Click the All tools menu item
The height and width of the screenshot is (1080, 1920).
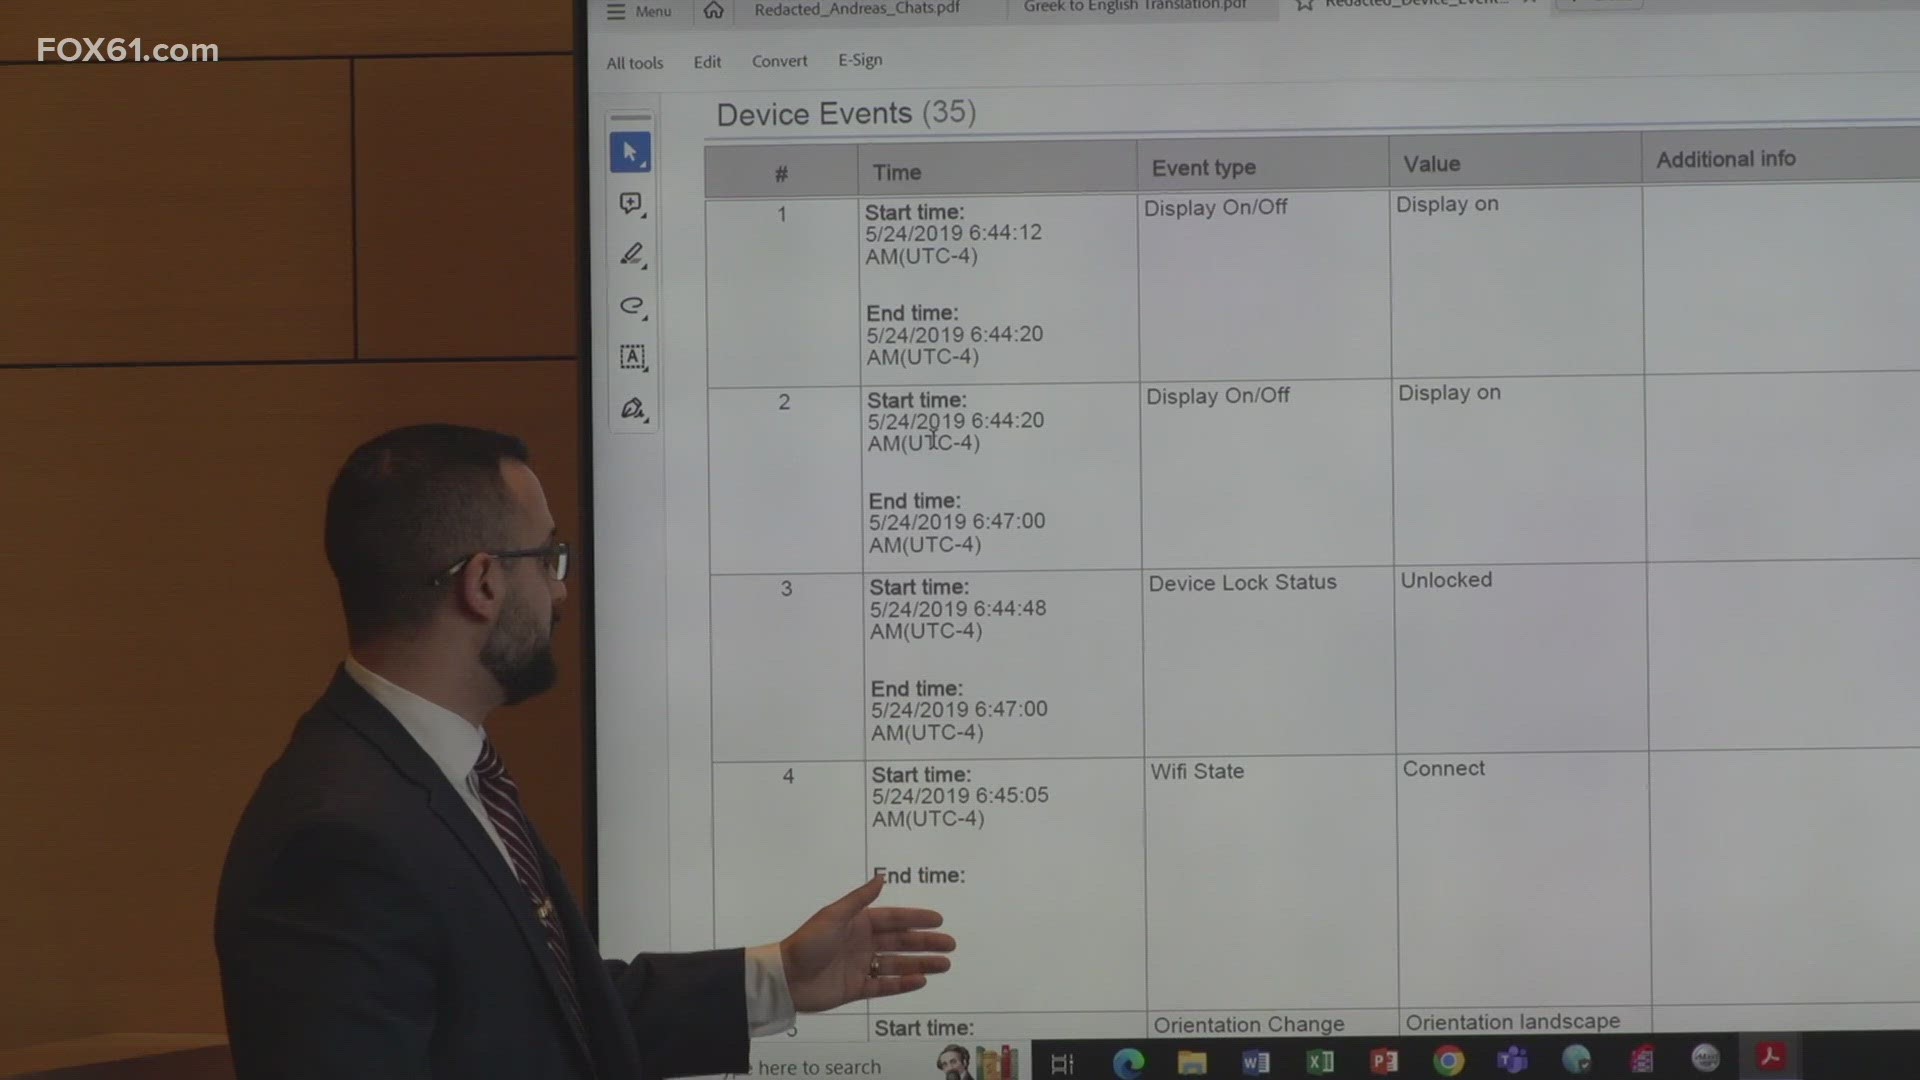[x=633, y=61]
